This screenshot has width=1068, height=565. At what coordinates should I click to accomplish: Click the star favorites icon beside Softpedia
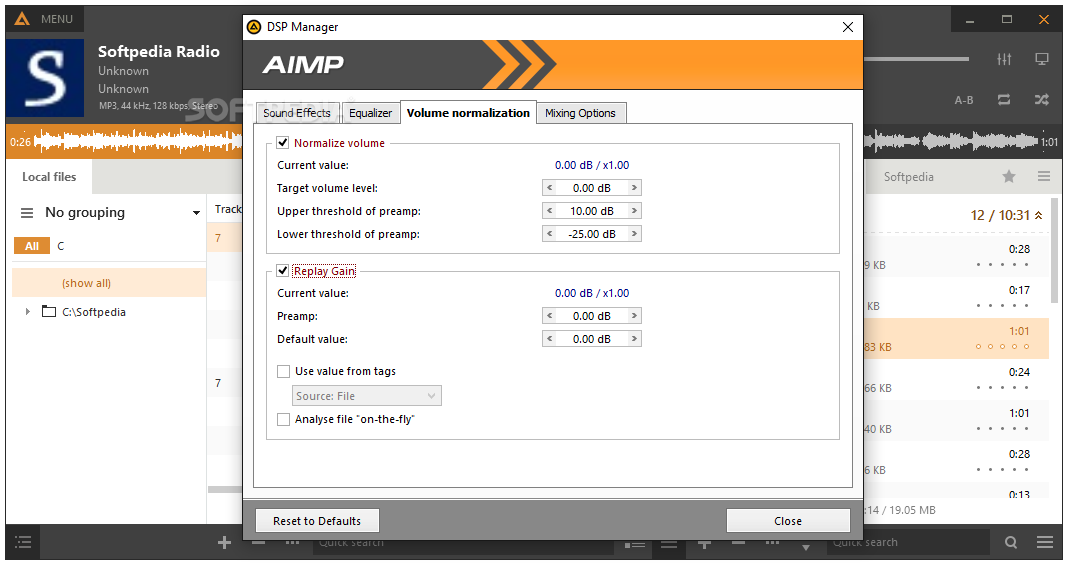(1009, 176)
